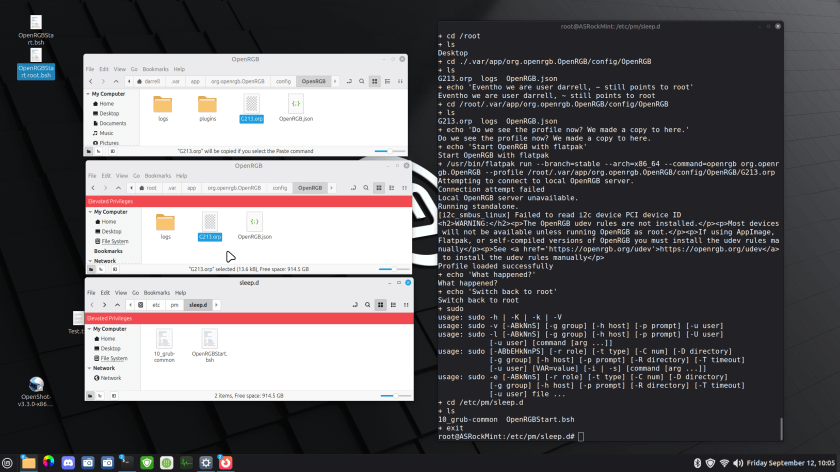Open the OpenShot desktop icon
840x472 pixels.
click(x=36, y=388)
